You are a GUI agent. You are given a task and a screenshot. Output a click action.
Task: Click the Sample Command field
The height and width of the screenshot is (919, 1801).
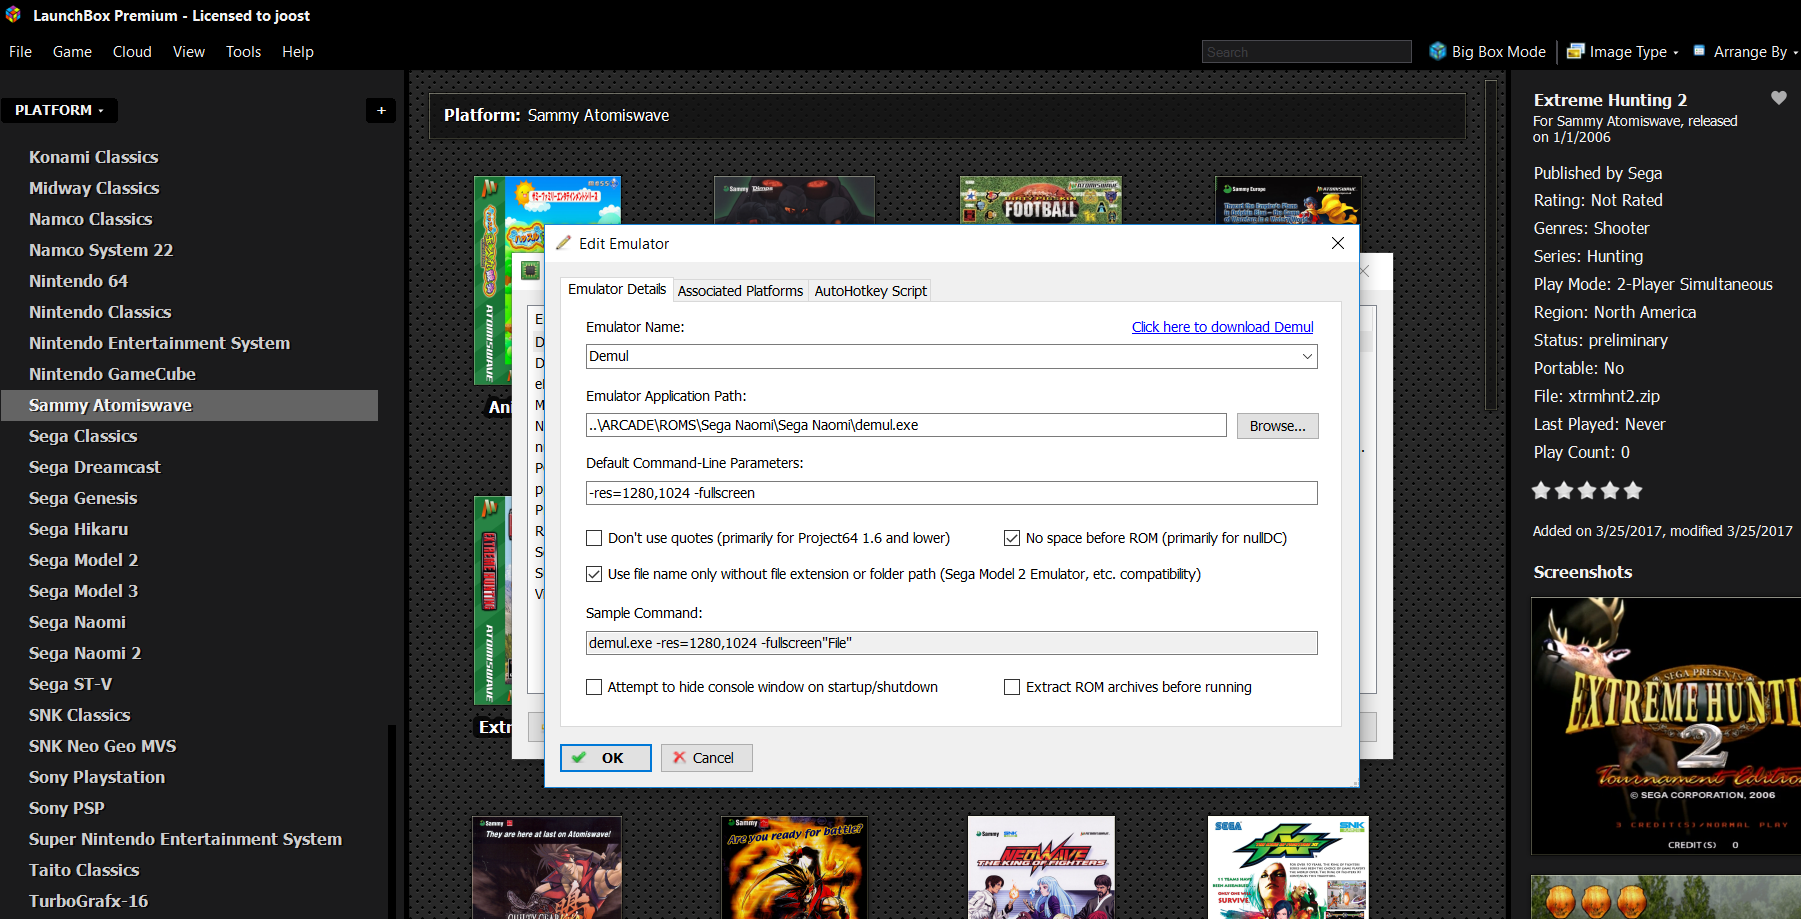pos(952,643)
